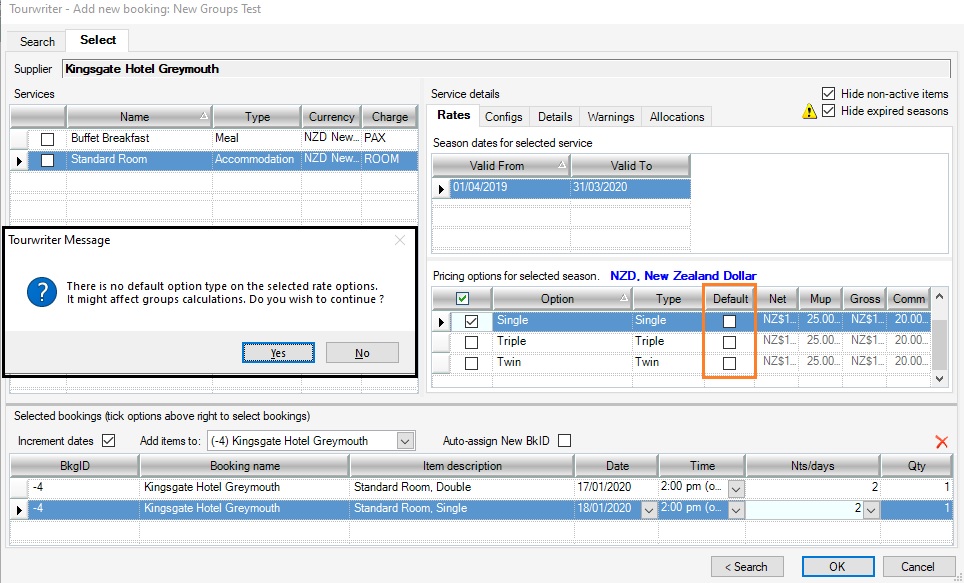
Task: Tick the Default checkbox for Single option
Action: (x=729, y=321)
